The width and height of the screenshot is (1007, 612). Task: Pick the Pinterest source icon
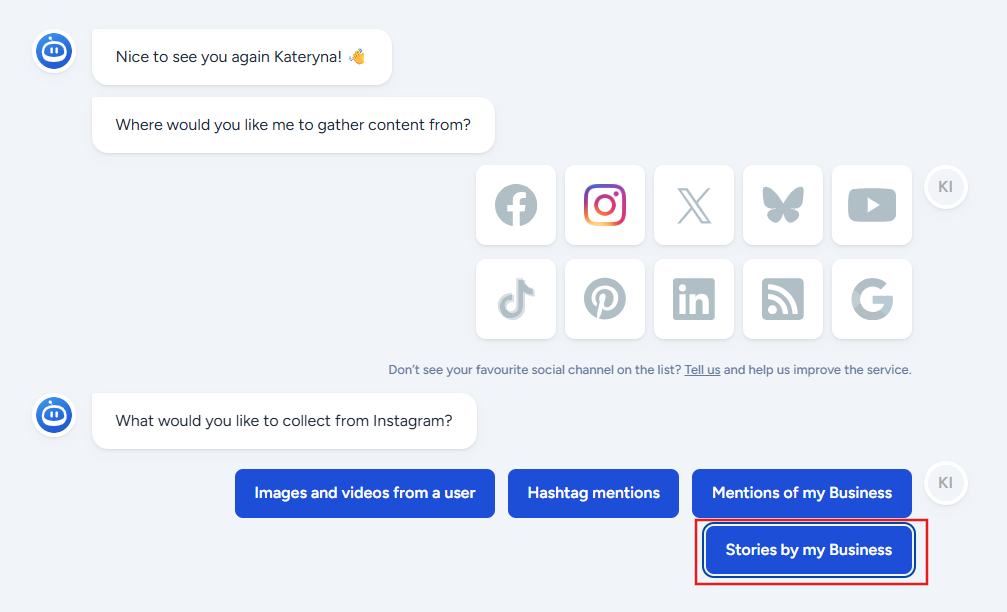tap(605, 299)
